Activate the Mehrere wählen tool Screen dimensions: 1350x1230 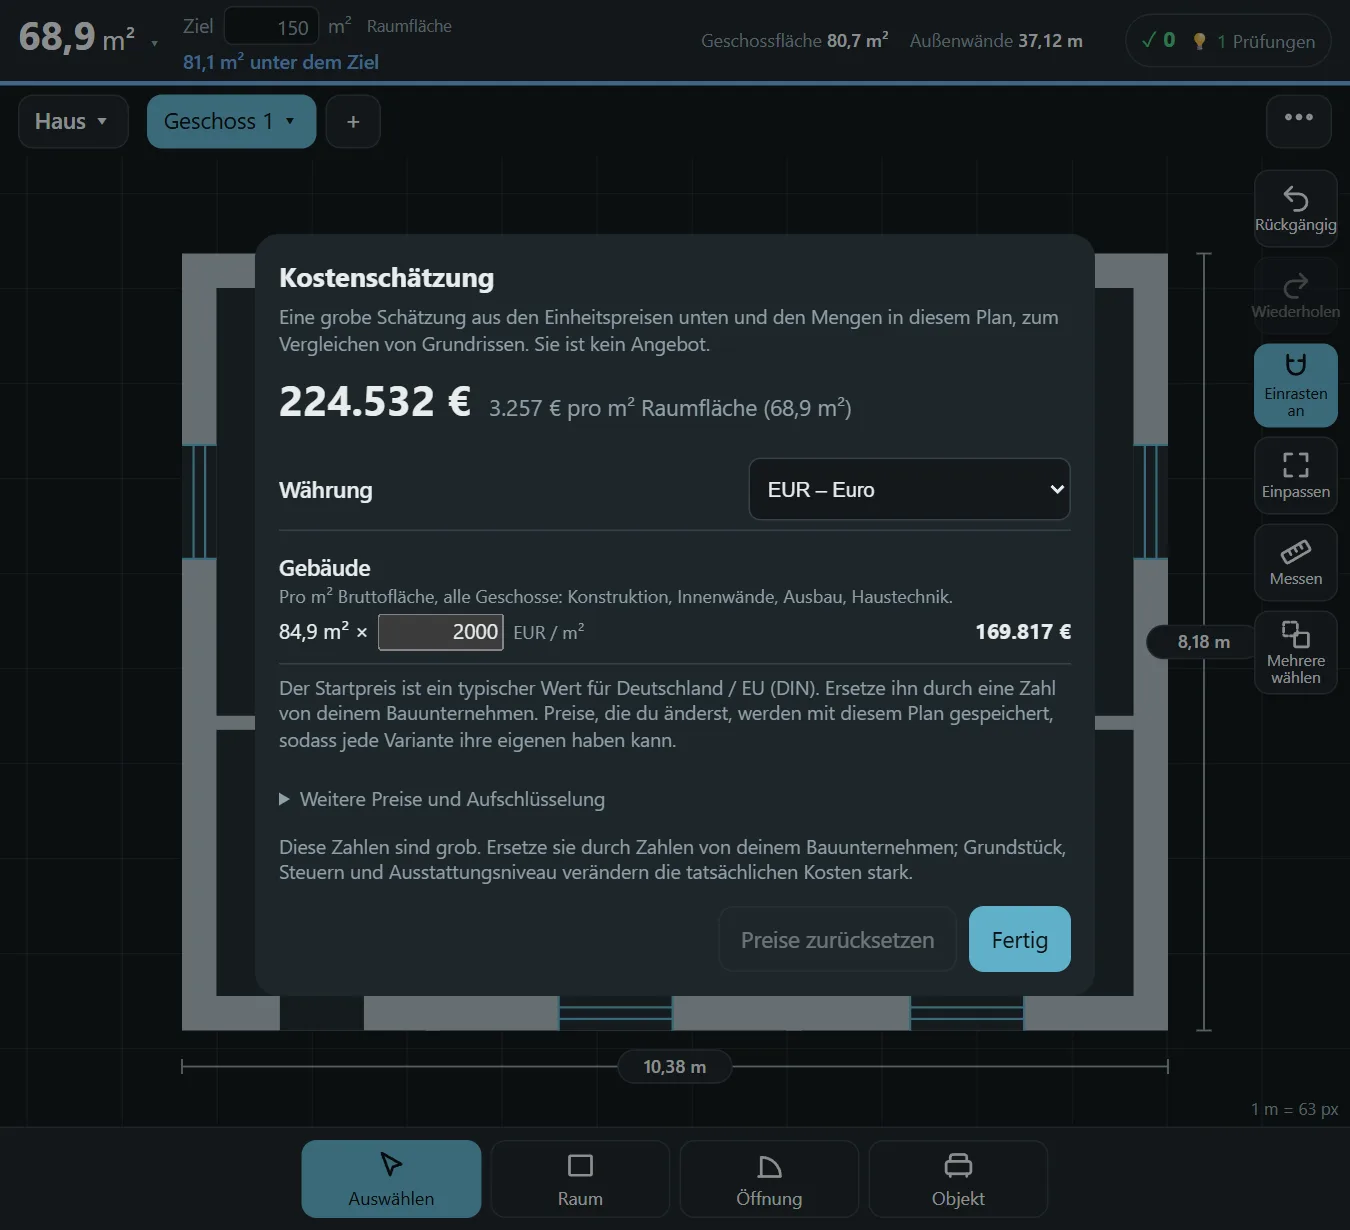pos(1295,652)
